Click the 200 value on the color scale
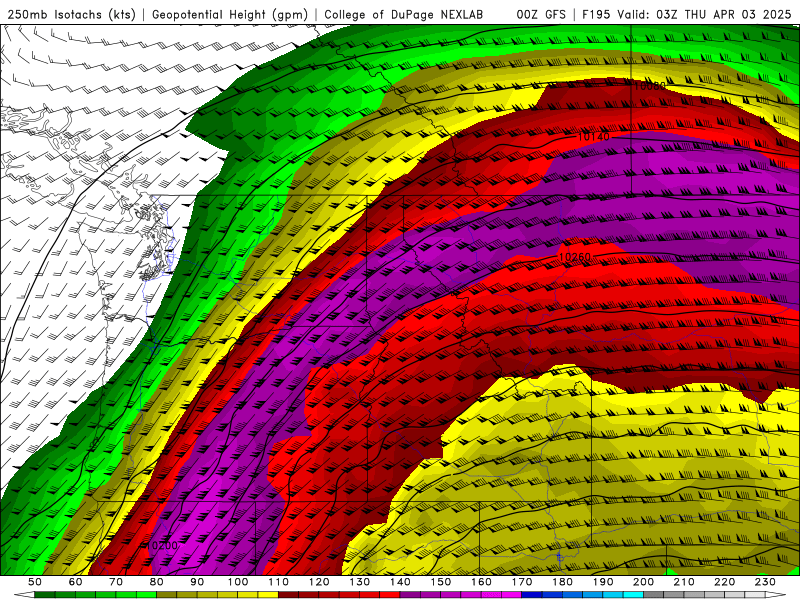 coord(643,582)
